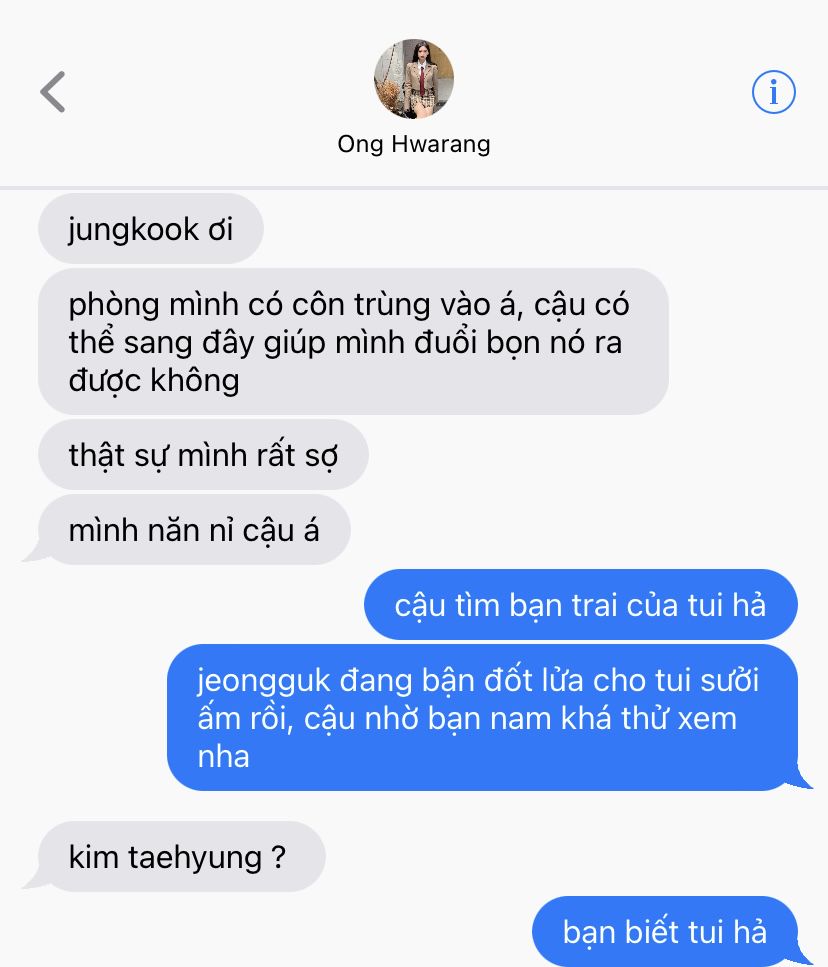The image size is (828, 967).
Task: Tap the word "taehyung" in the gray bubble
Action: pyautogui.click(x=195, y=858)
